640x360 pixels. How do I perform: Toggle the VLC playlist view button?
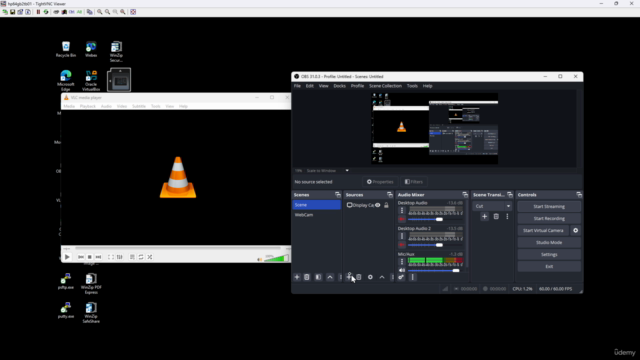132,257
